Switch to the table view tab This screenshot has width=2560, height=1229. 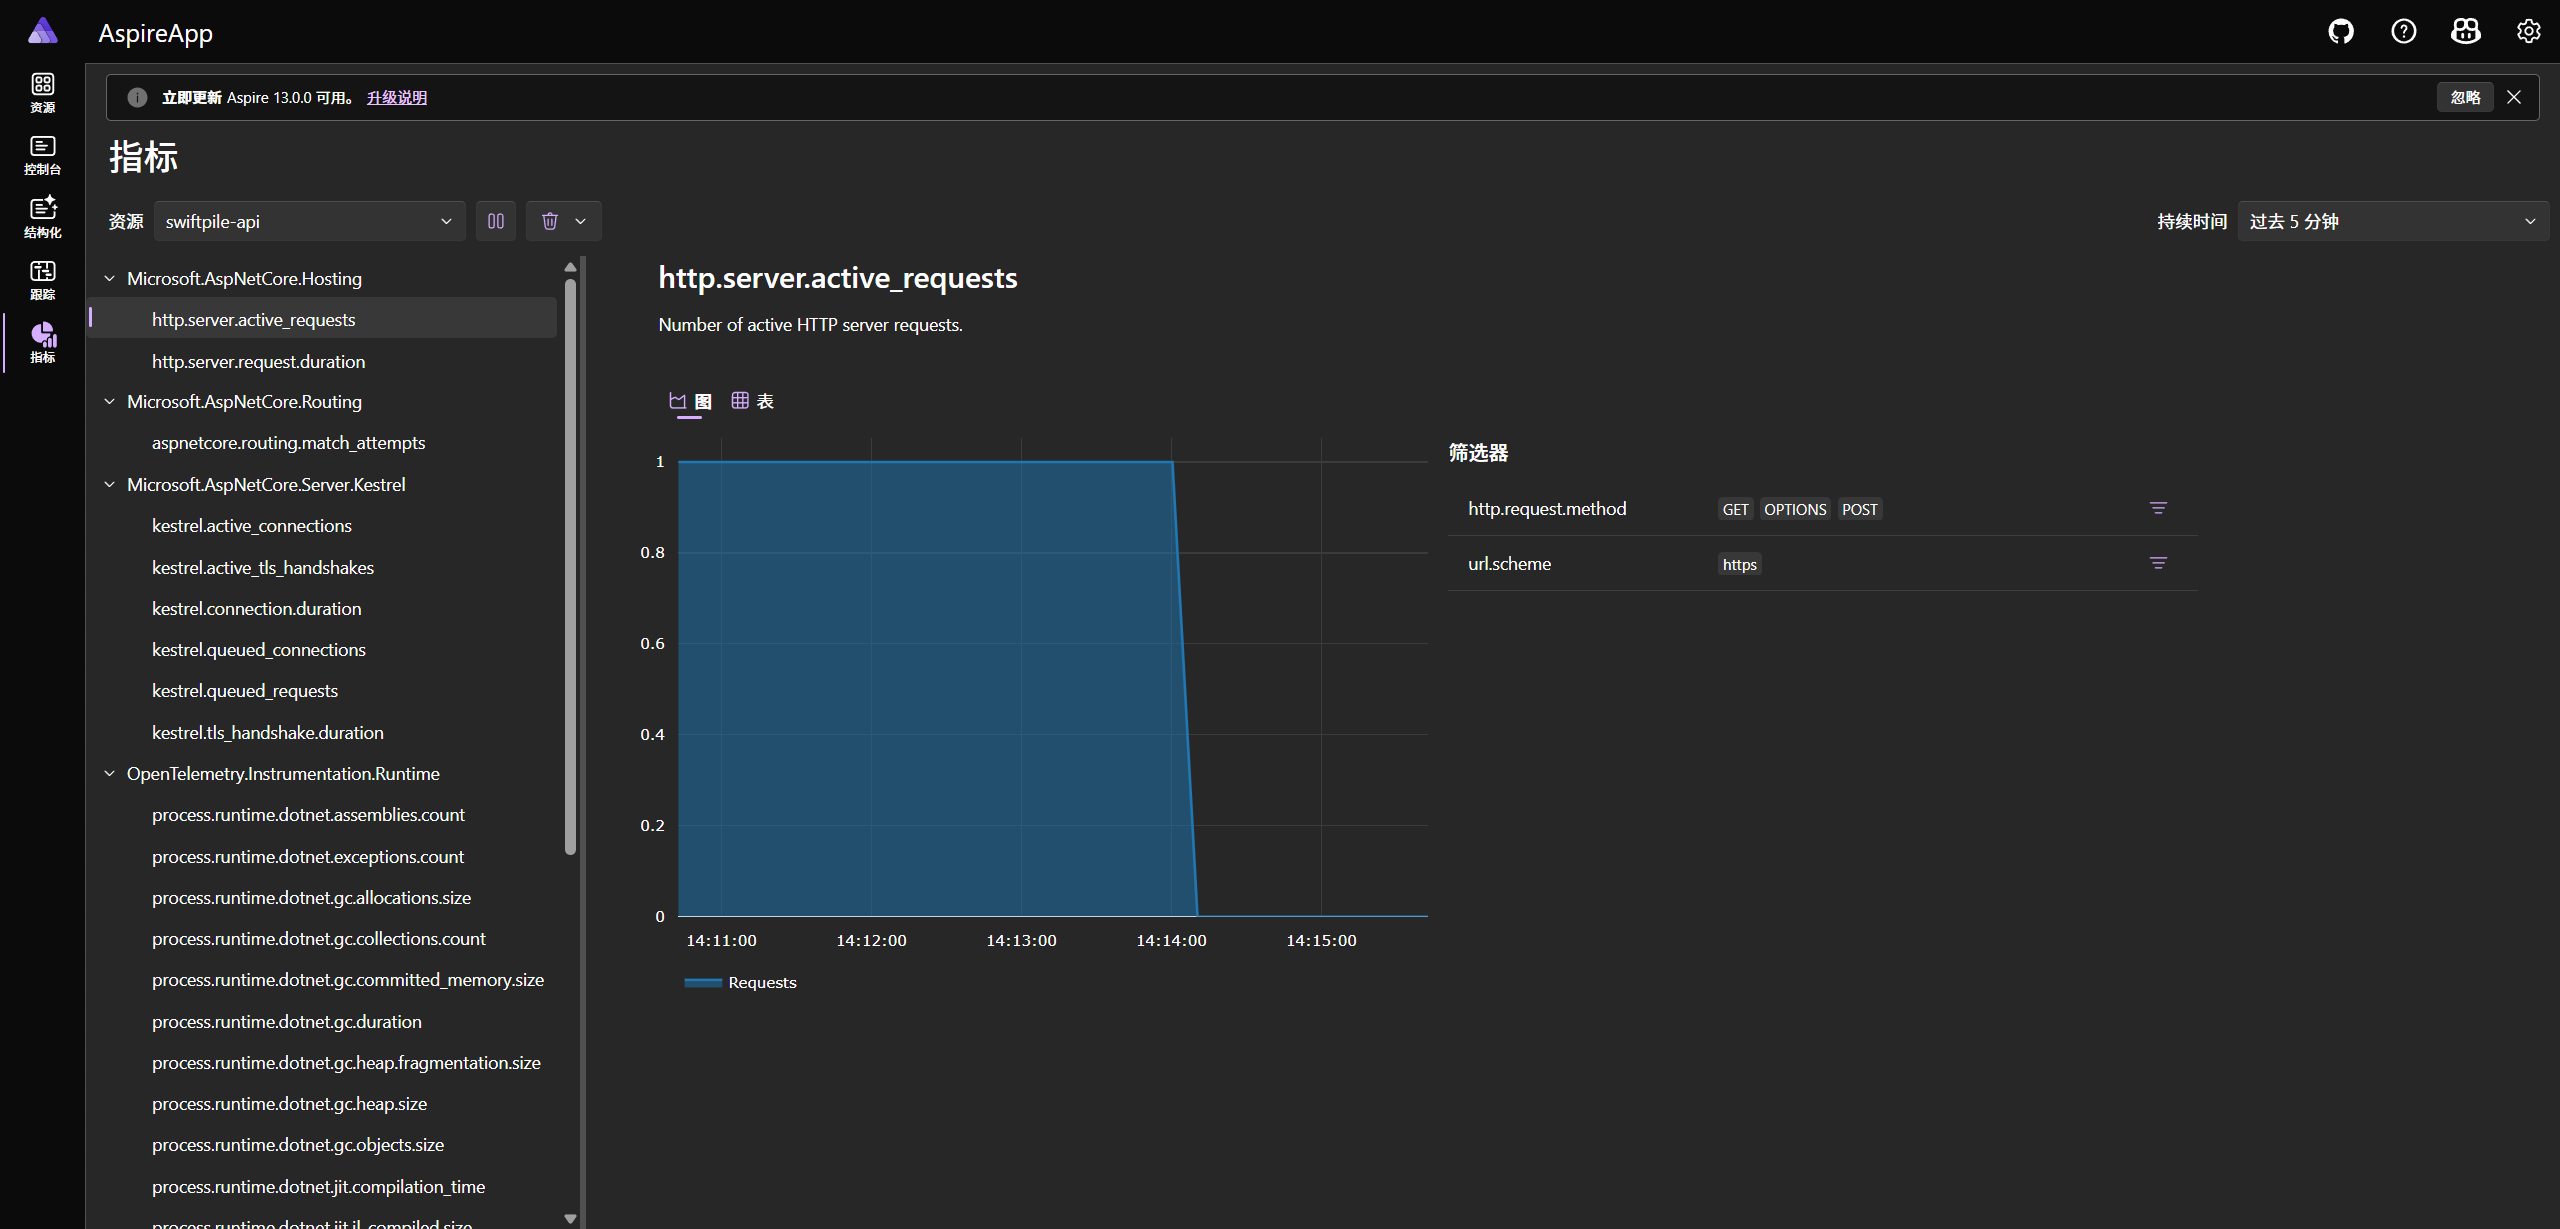tap(753, 401)
